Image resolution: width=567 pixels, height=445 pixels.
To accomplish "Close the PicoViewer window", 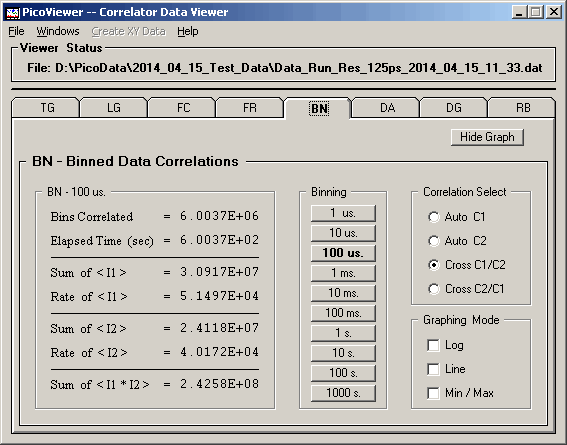I will tap(554, 13).
